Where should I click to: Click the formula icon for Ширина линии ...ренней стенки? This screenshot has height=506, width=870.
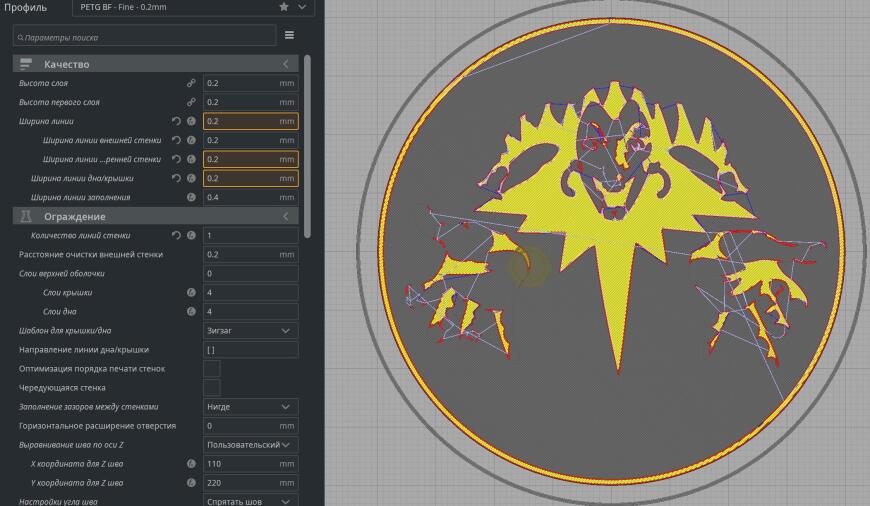(x=191, y=159)
